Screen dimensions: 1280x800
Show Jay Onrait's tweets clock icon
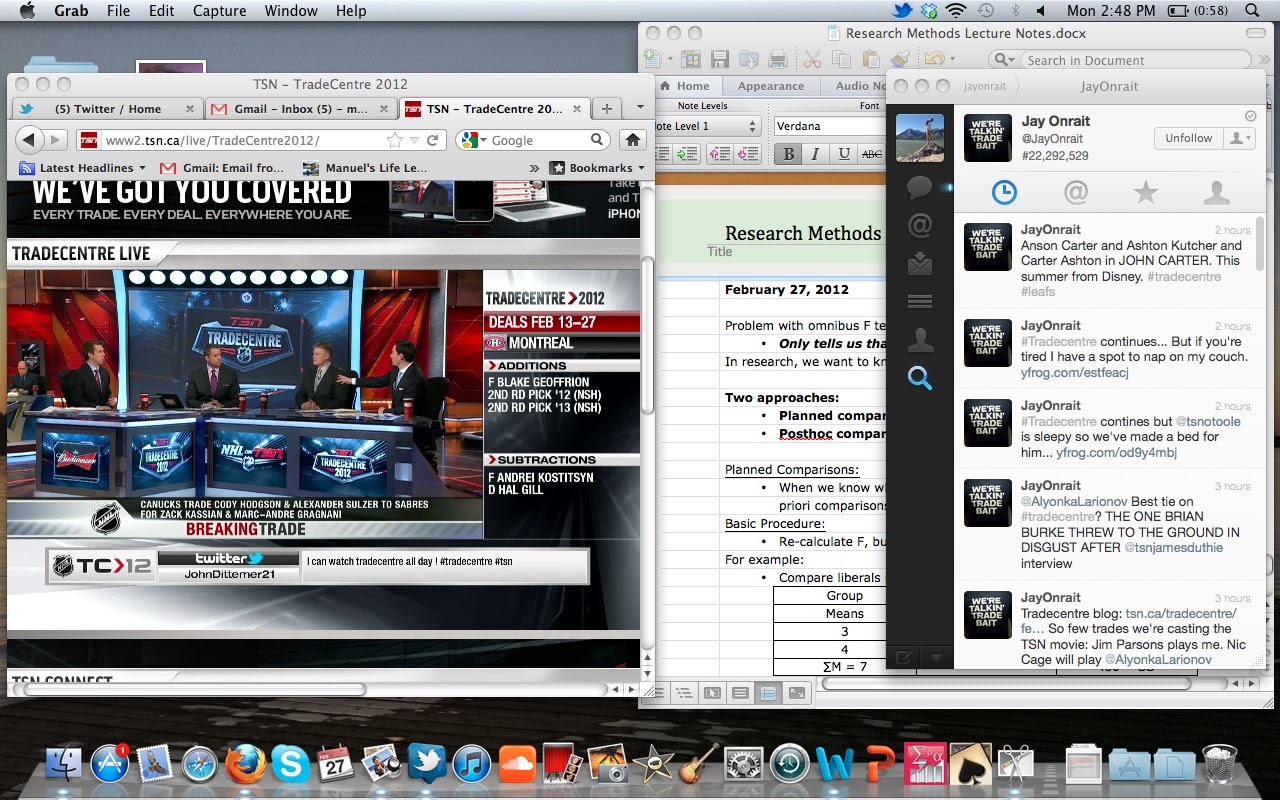coord(1004,192)
